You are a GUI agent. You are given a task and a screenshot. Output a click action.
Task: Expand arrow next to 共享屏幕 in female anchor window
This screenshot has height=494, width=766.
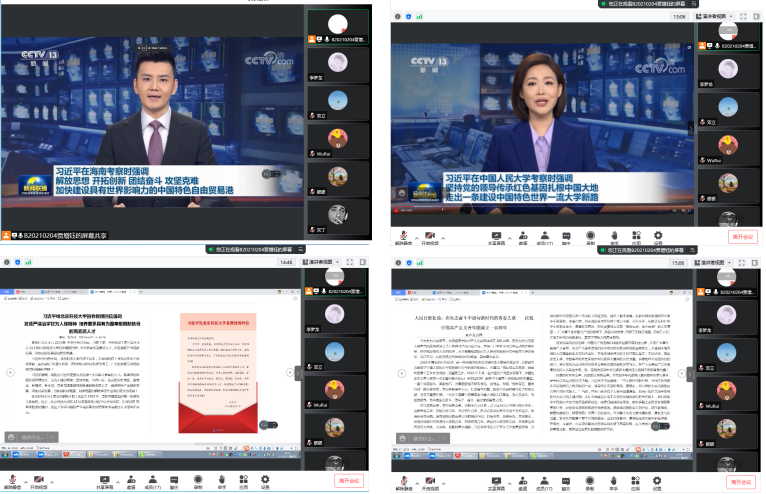pos(509,234)
